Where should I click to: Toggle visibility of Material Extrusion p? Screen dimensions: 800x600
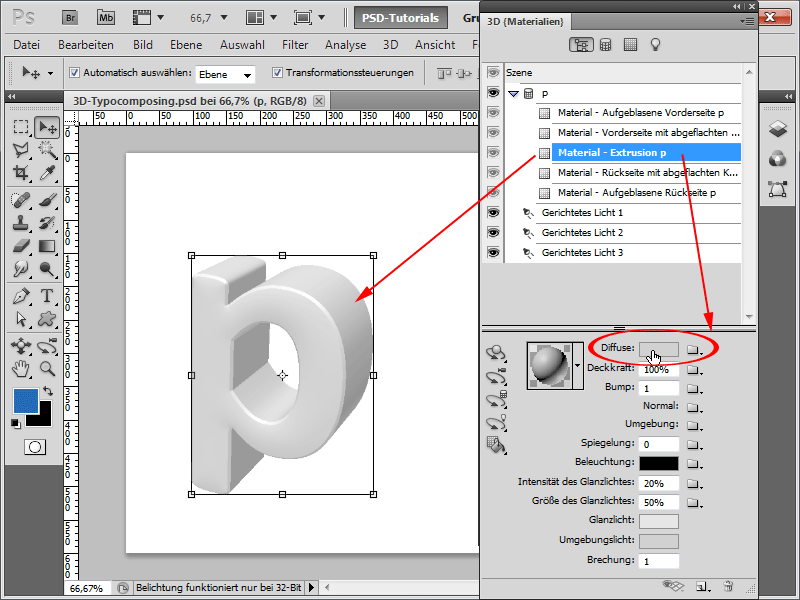tap(493, 152)
